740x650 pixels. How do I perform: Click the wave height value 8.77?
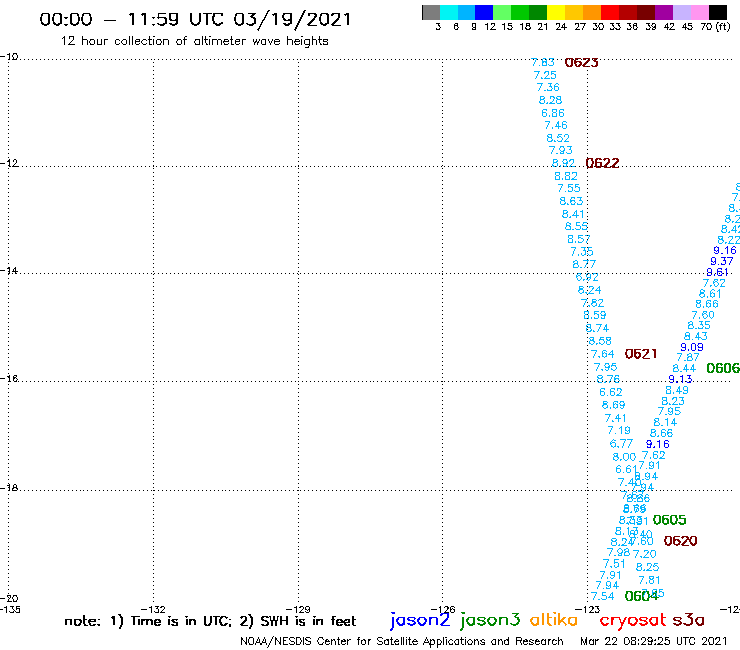pos(584,264)
